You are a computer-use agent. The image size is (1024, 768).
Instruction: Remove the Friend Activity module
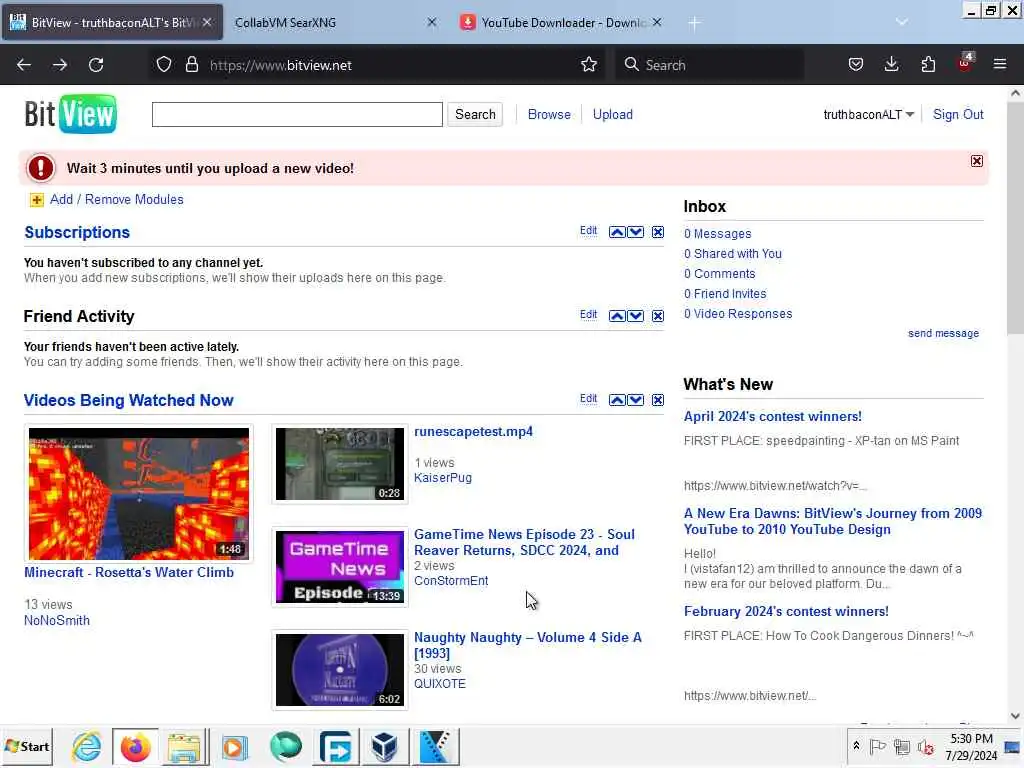658,315
